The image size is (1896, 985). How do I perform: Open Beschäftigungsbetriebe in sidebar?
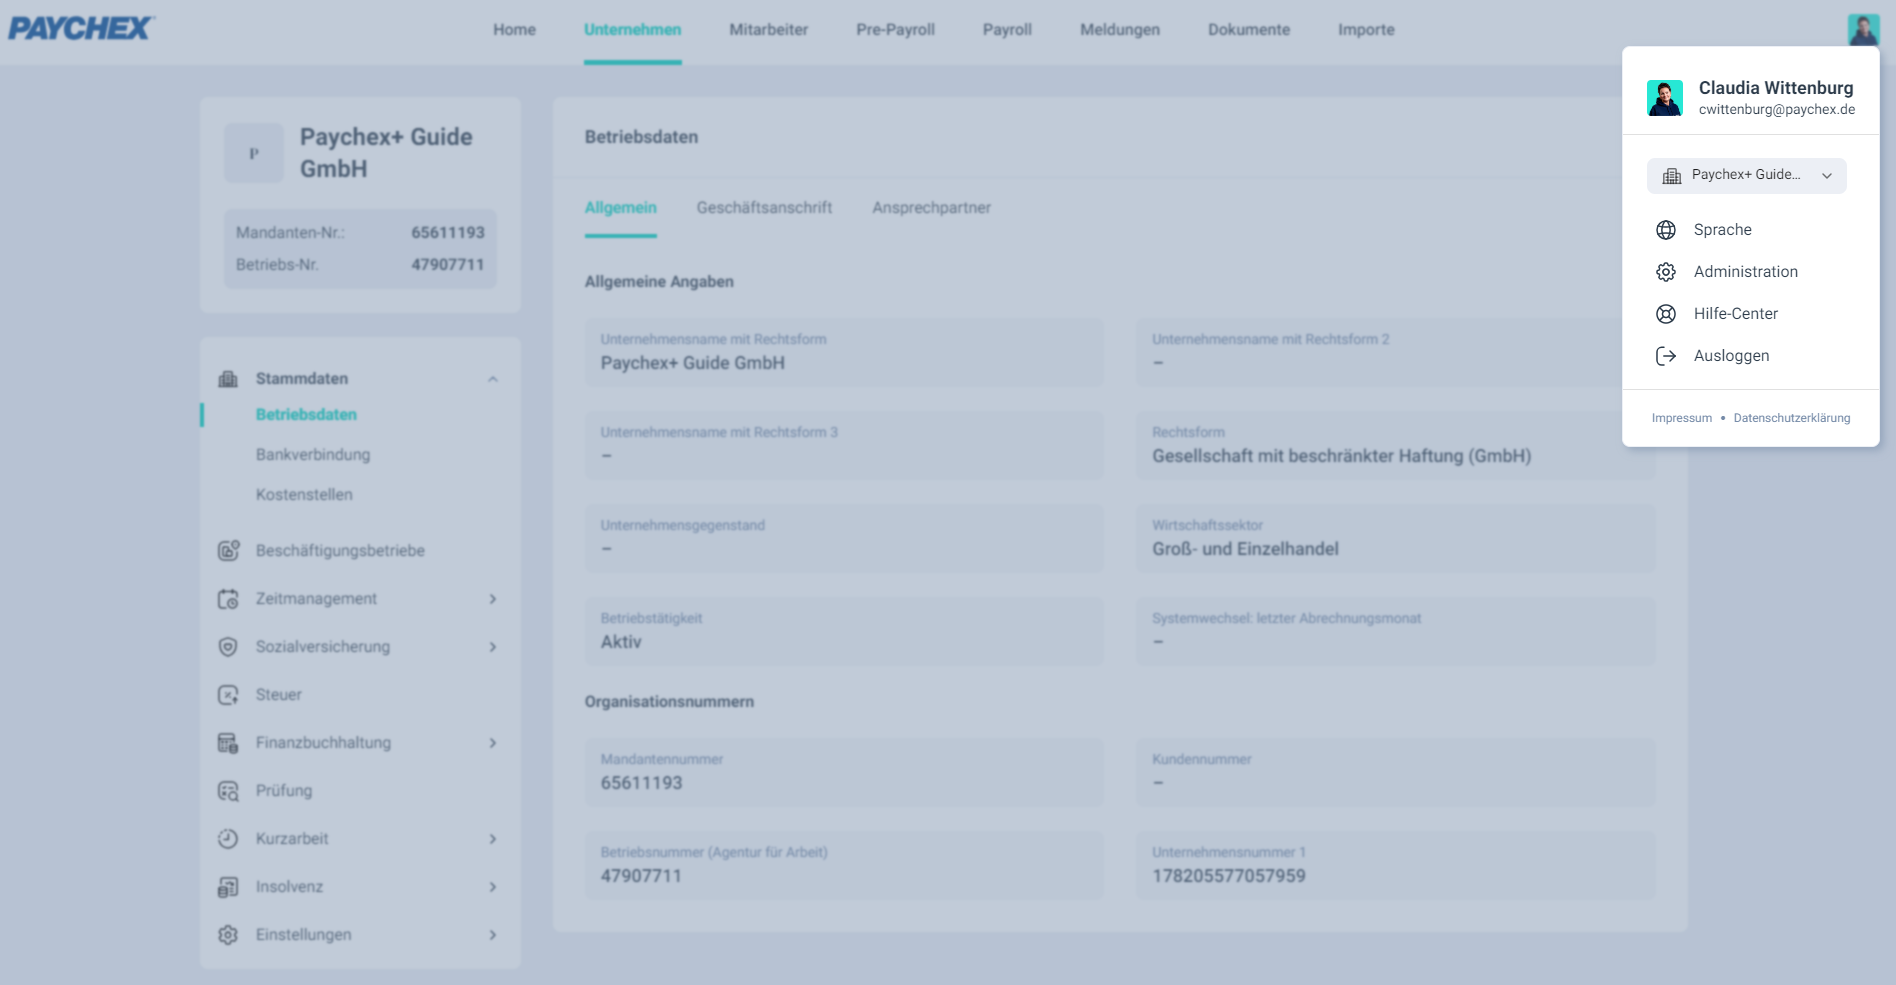click(x=340, y=551)
